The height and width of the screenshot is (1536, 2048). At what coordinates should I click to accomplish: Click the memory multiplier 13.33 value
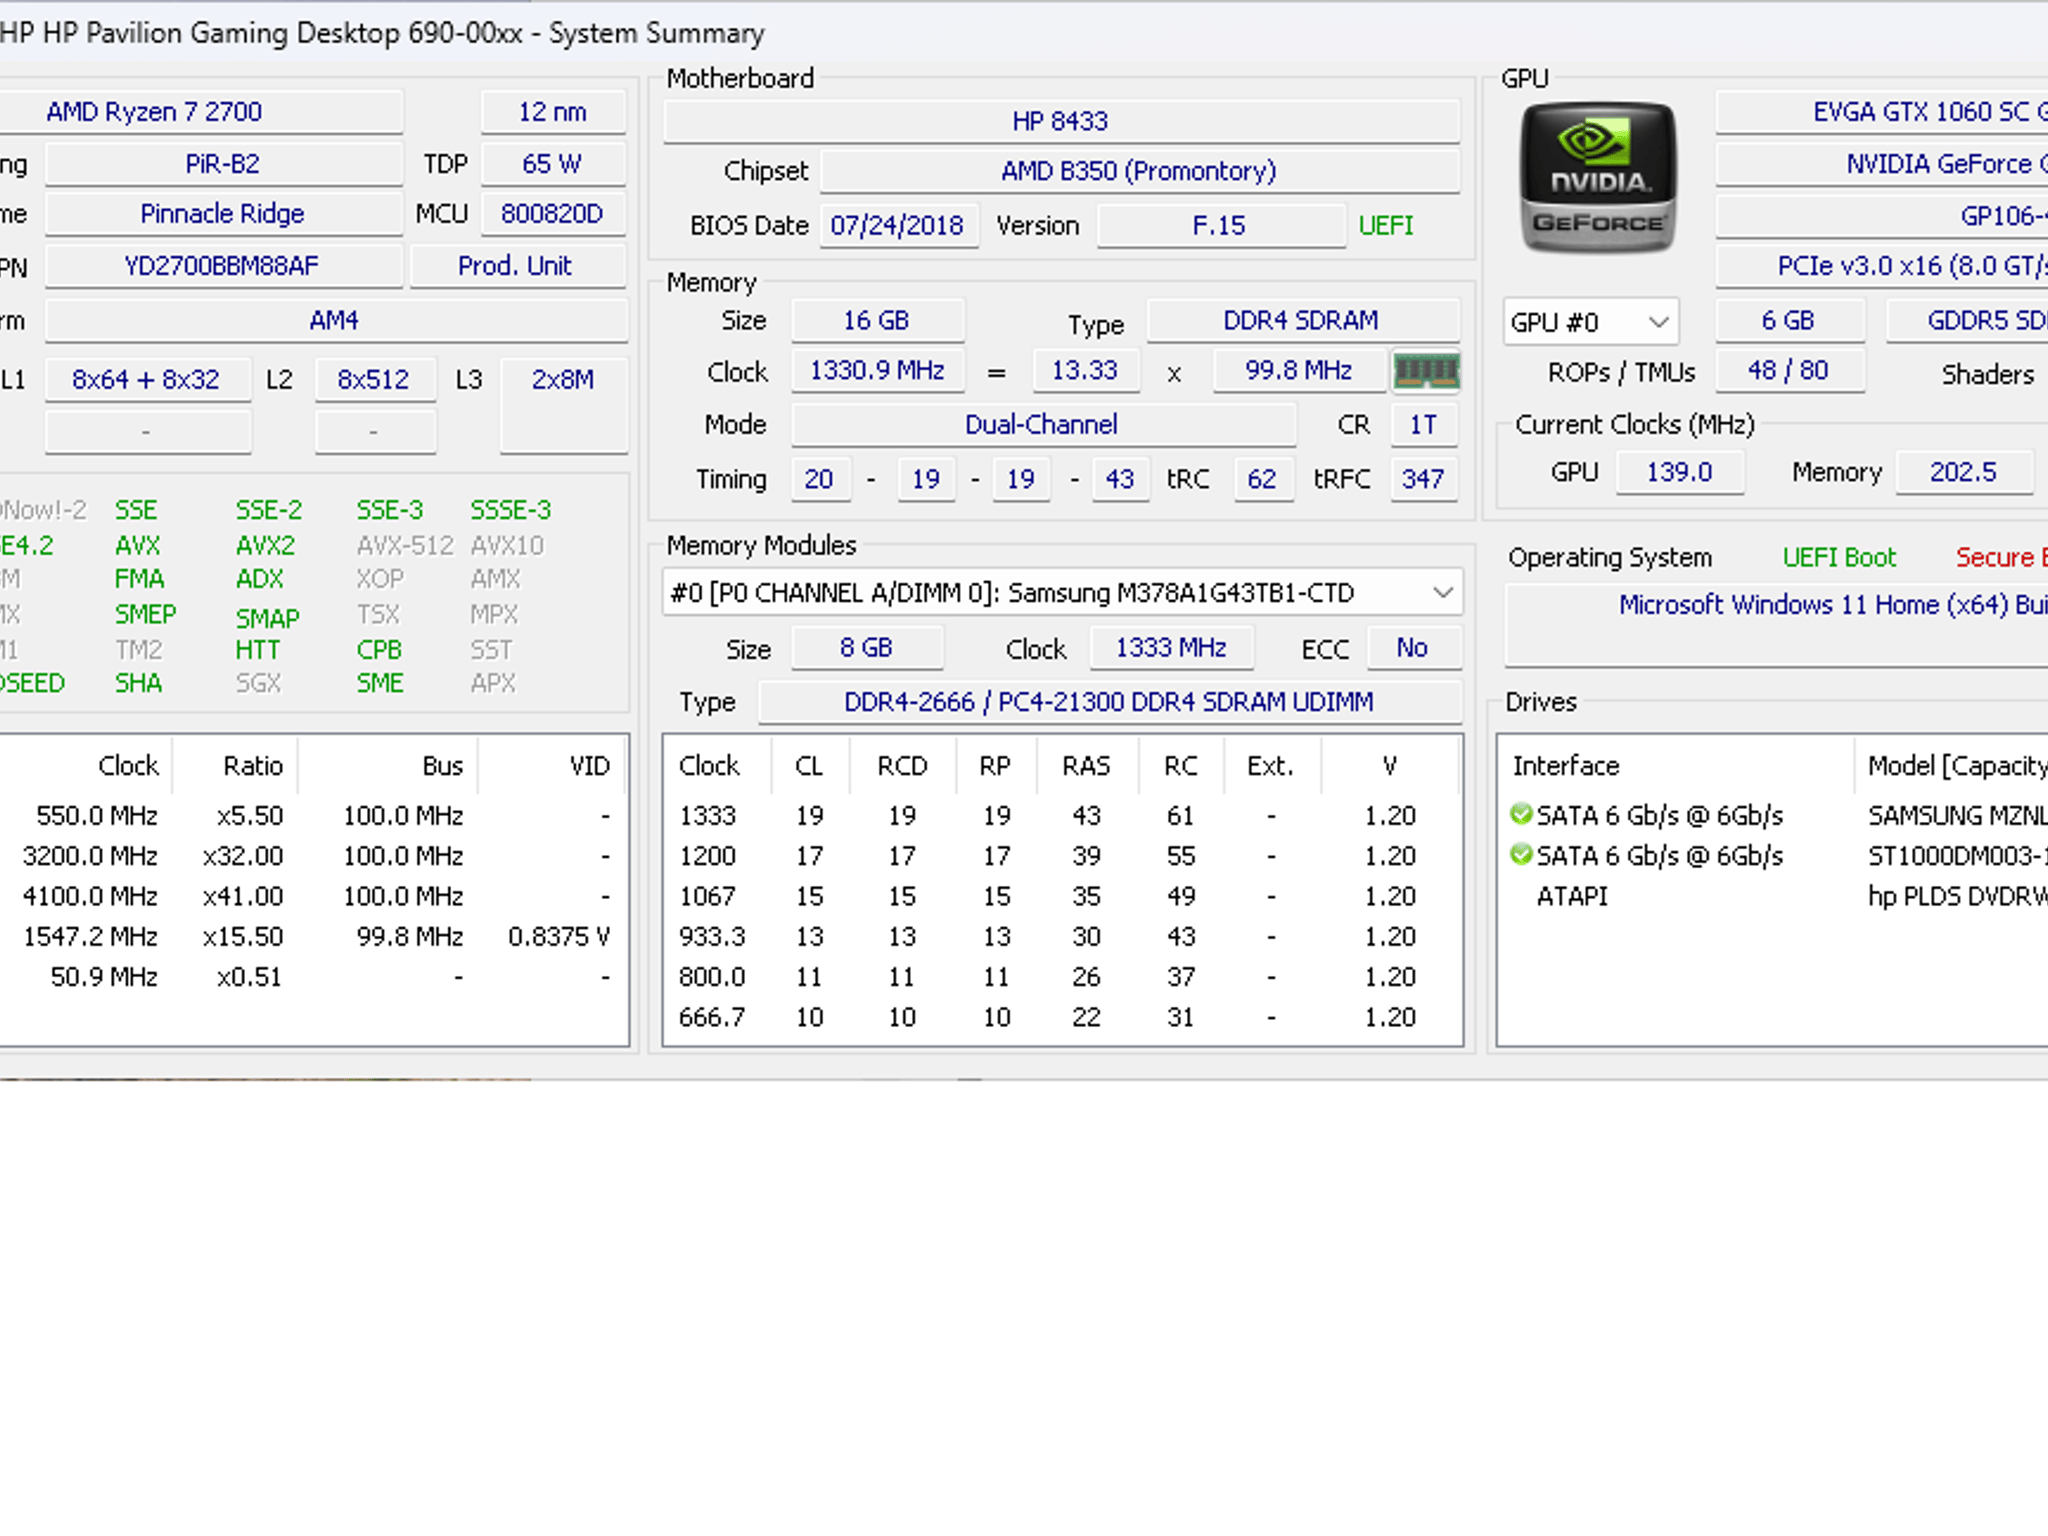(1086, 371)
